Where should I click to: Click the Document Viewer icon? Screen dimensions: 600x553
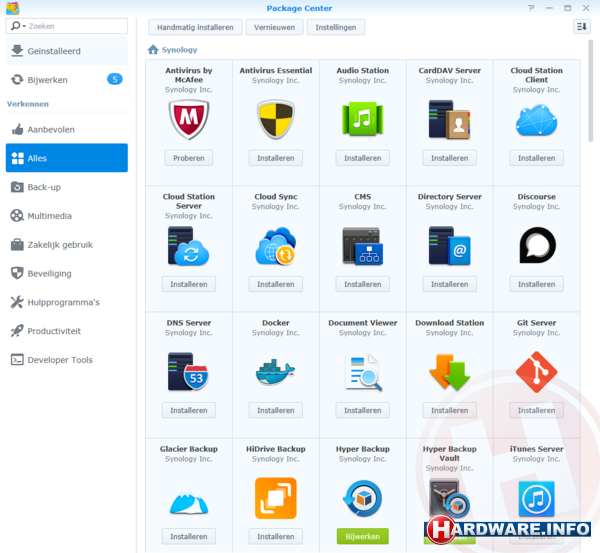pyautogui.click(x=364, y=372)
